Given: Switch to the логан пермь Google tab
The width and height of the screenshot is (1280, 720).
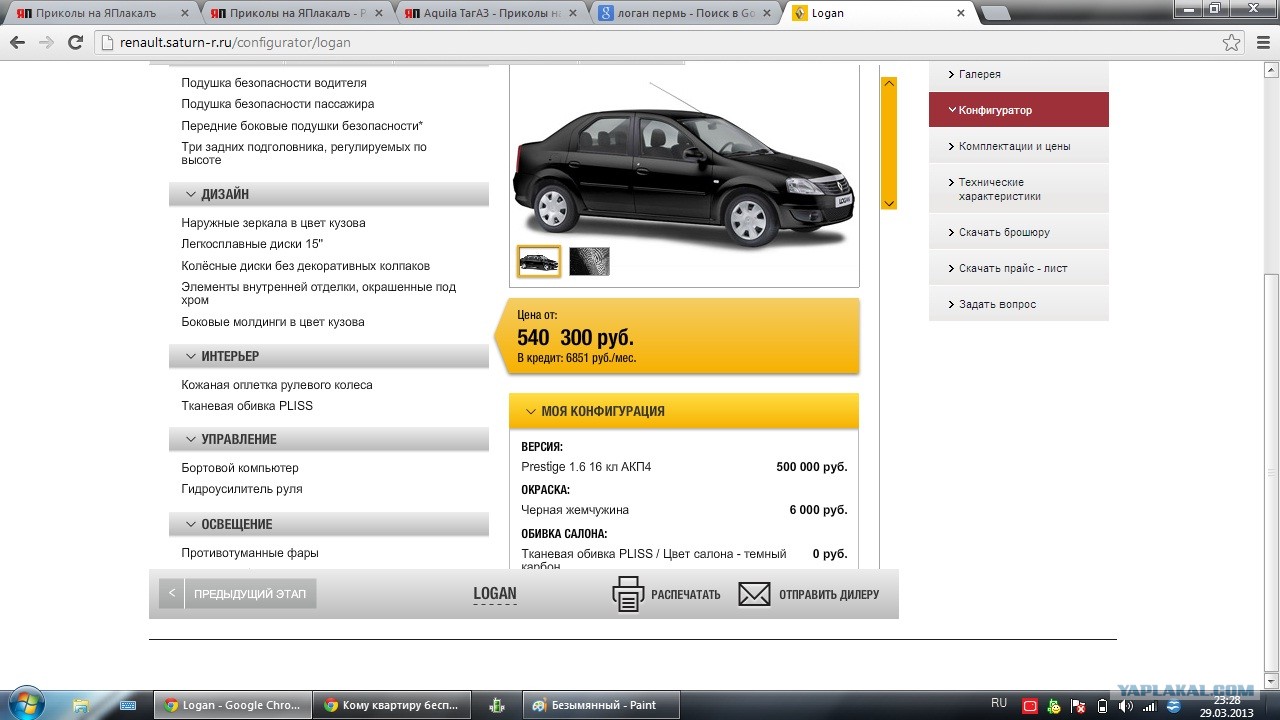Looking at the screenshot, I should [x=685, y=13].
